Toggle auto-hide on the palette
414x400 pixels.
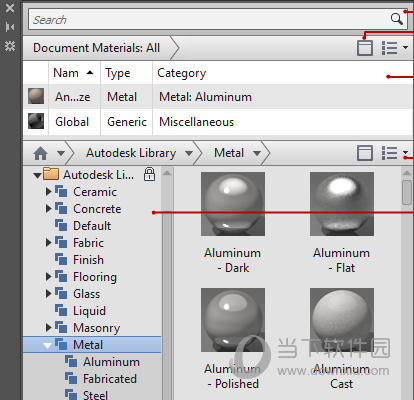click(10, 27)
